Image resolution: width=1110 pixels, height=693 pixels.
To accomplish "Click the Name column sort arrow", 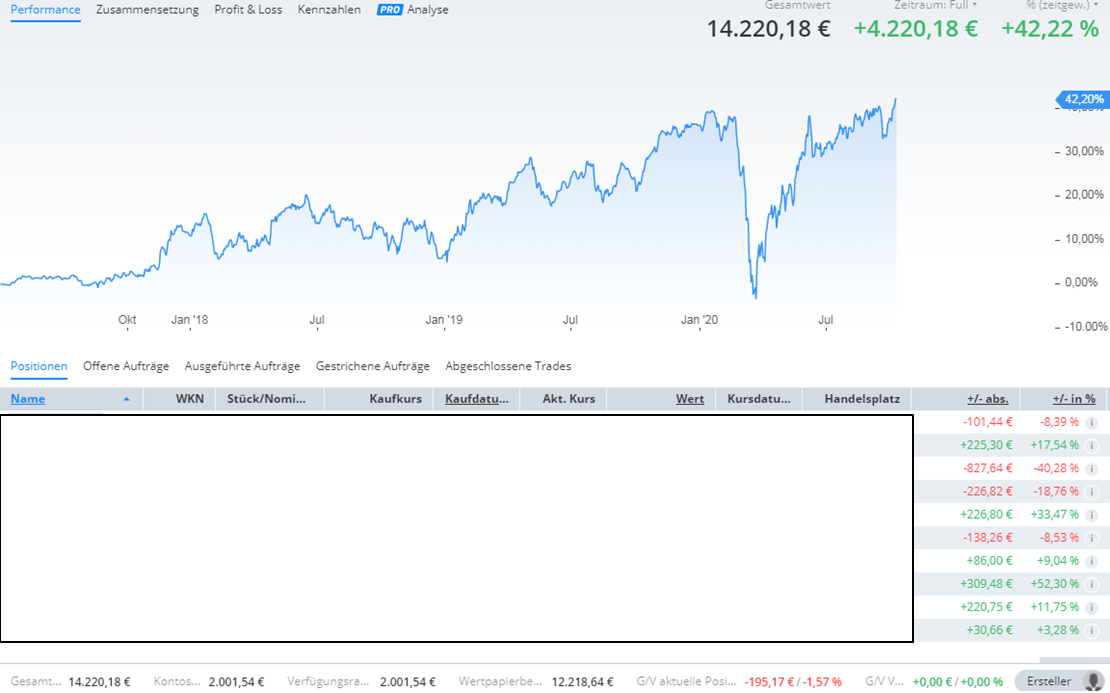I will (x=127, y=399).
